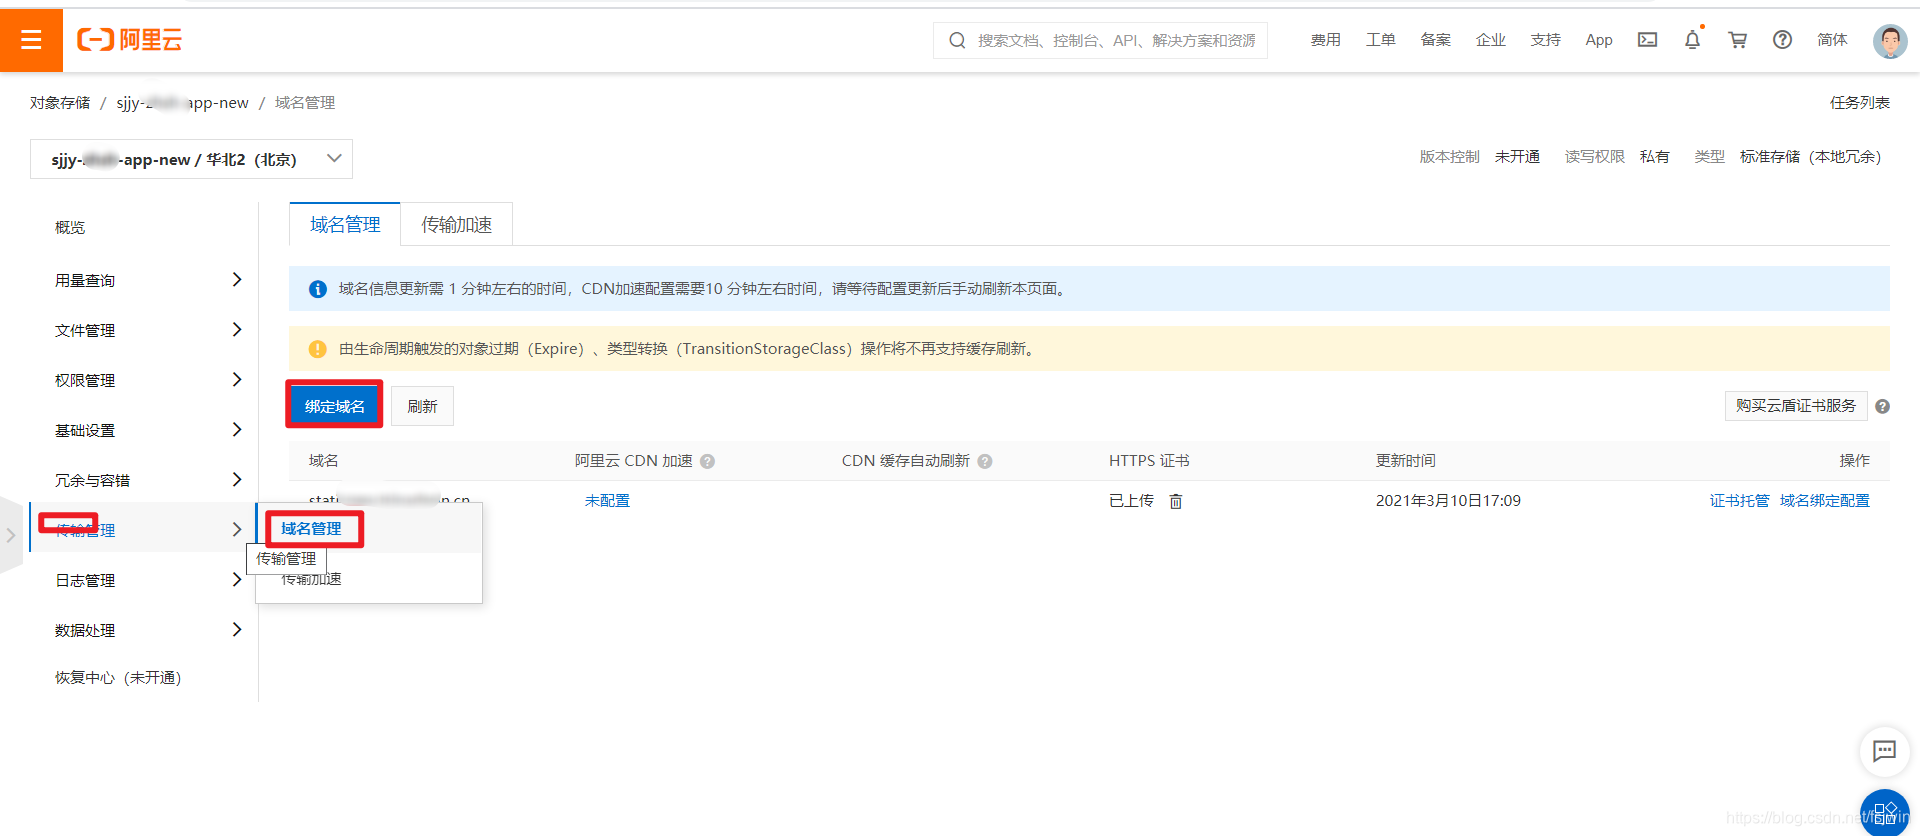1920x836 pixels.
Task: Click the update time 2021年3月10日17:09
Action: (x=1448, y=501)
